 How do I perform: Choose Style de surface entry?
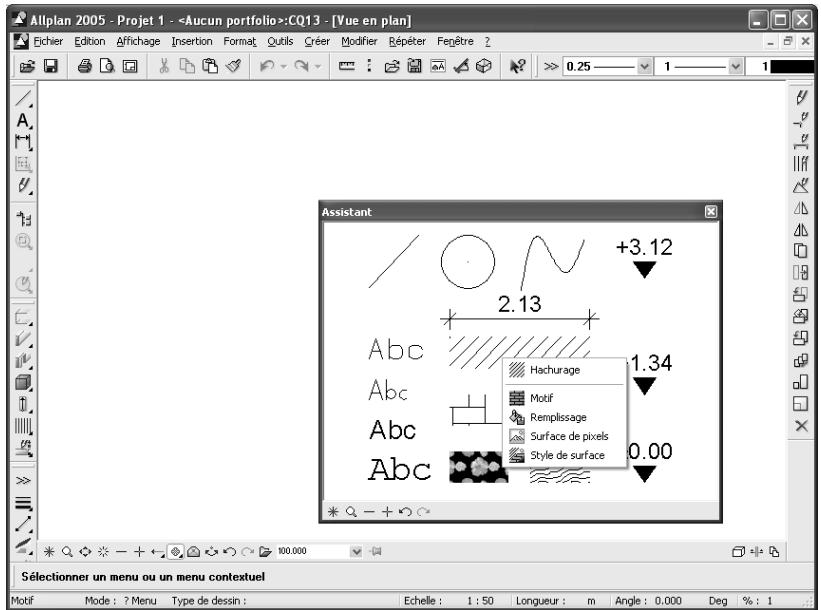click(x=564, y=455)
